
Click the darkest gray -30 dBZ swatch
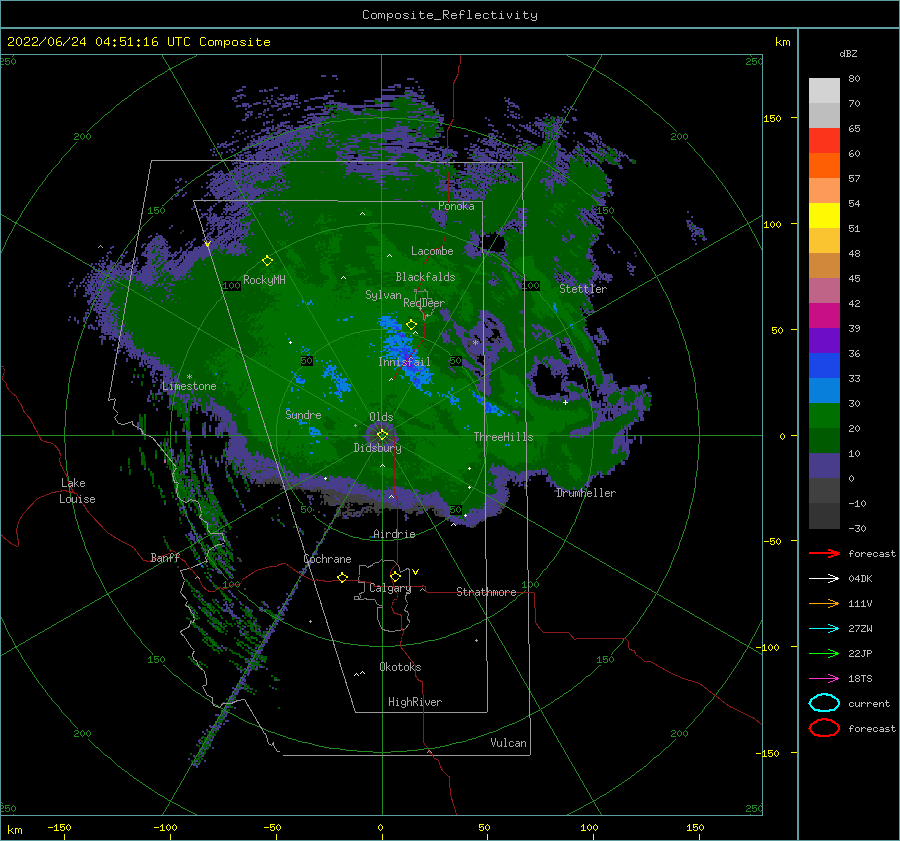pos(824,516)
